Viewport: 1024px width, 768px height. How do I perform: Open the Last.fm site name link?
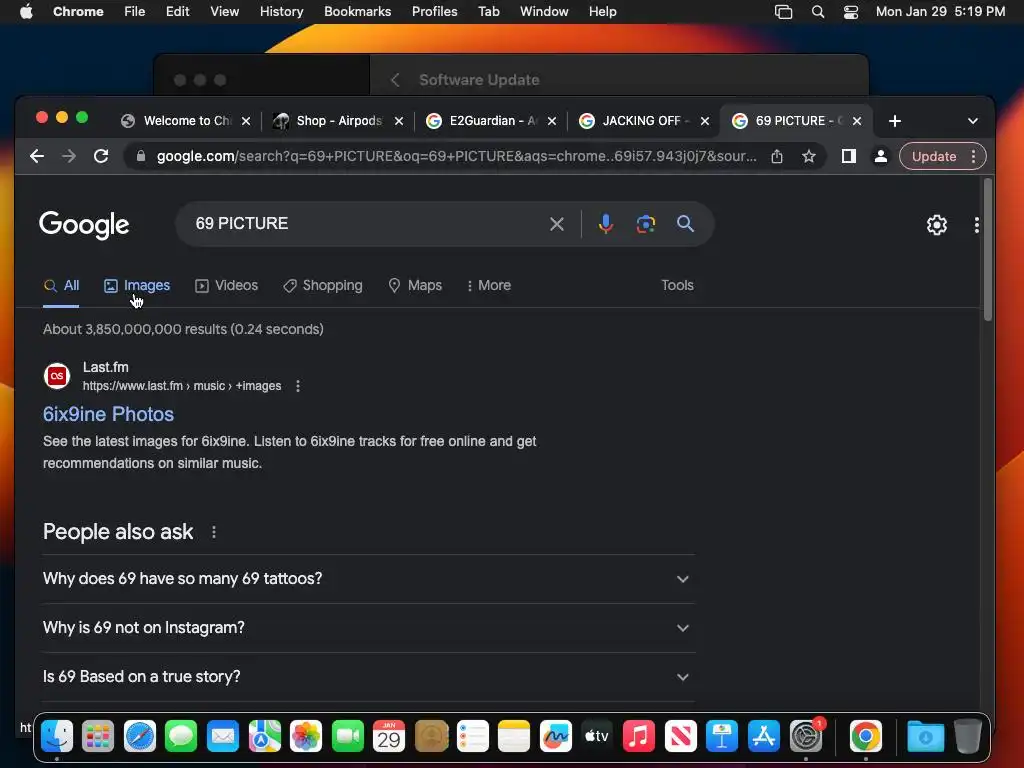point(105,367)
